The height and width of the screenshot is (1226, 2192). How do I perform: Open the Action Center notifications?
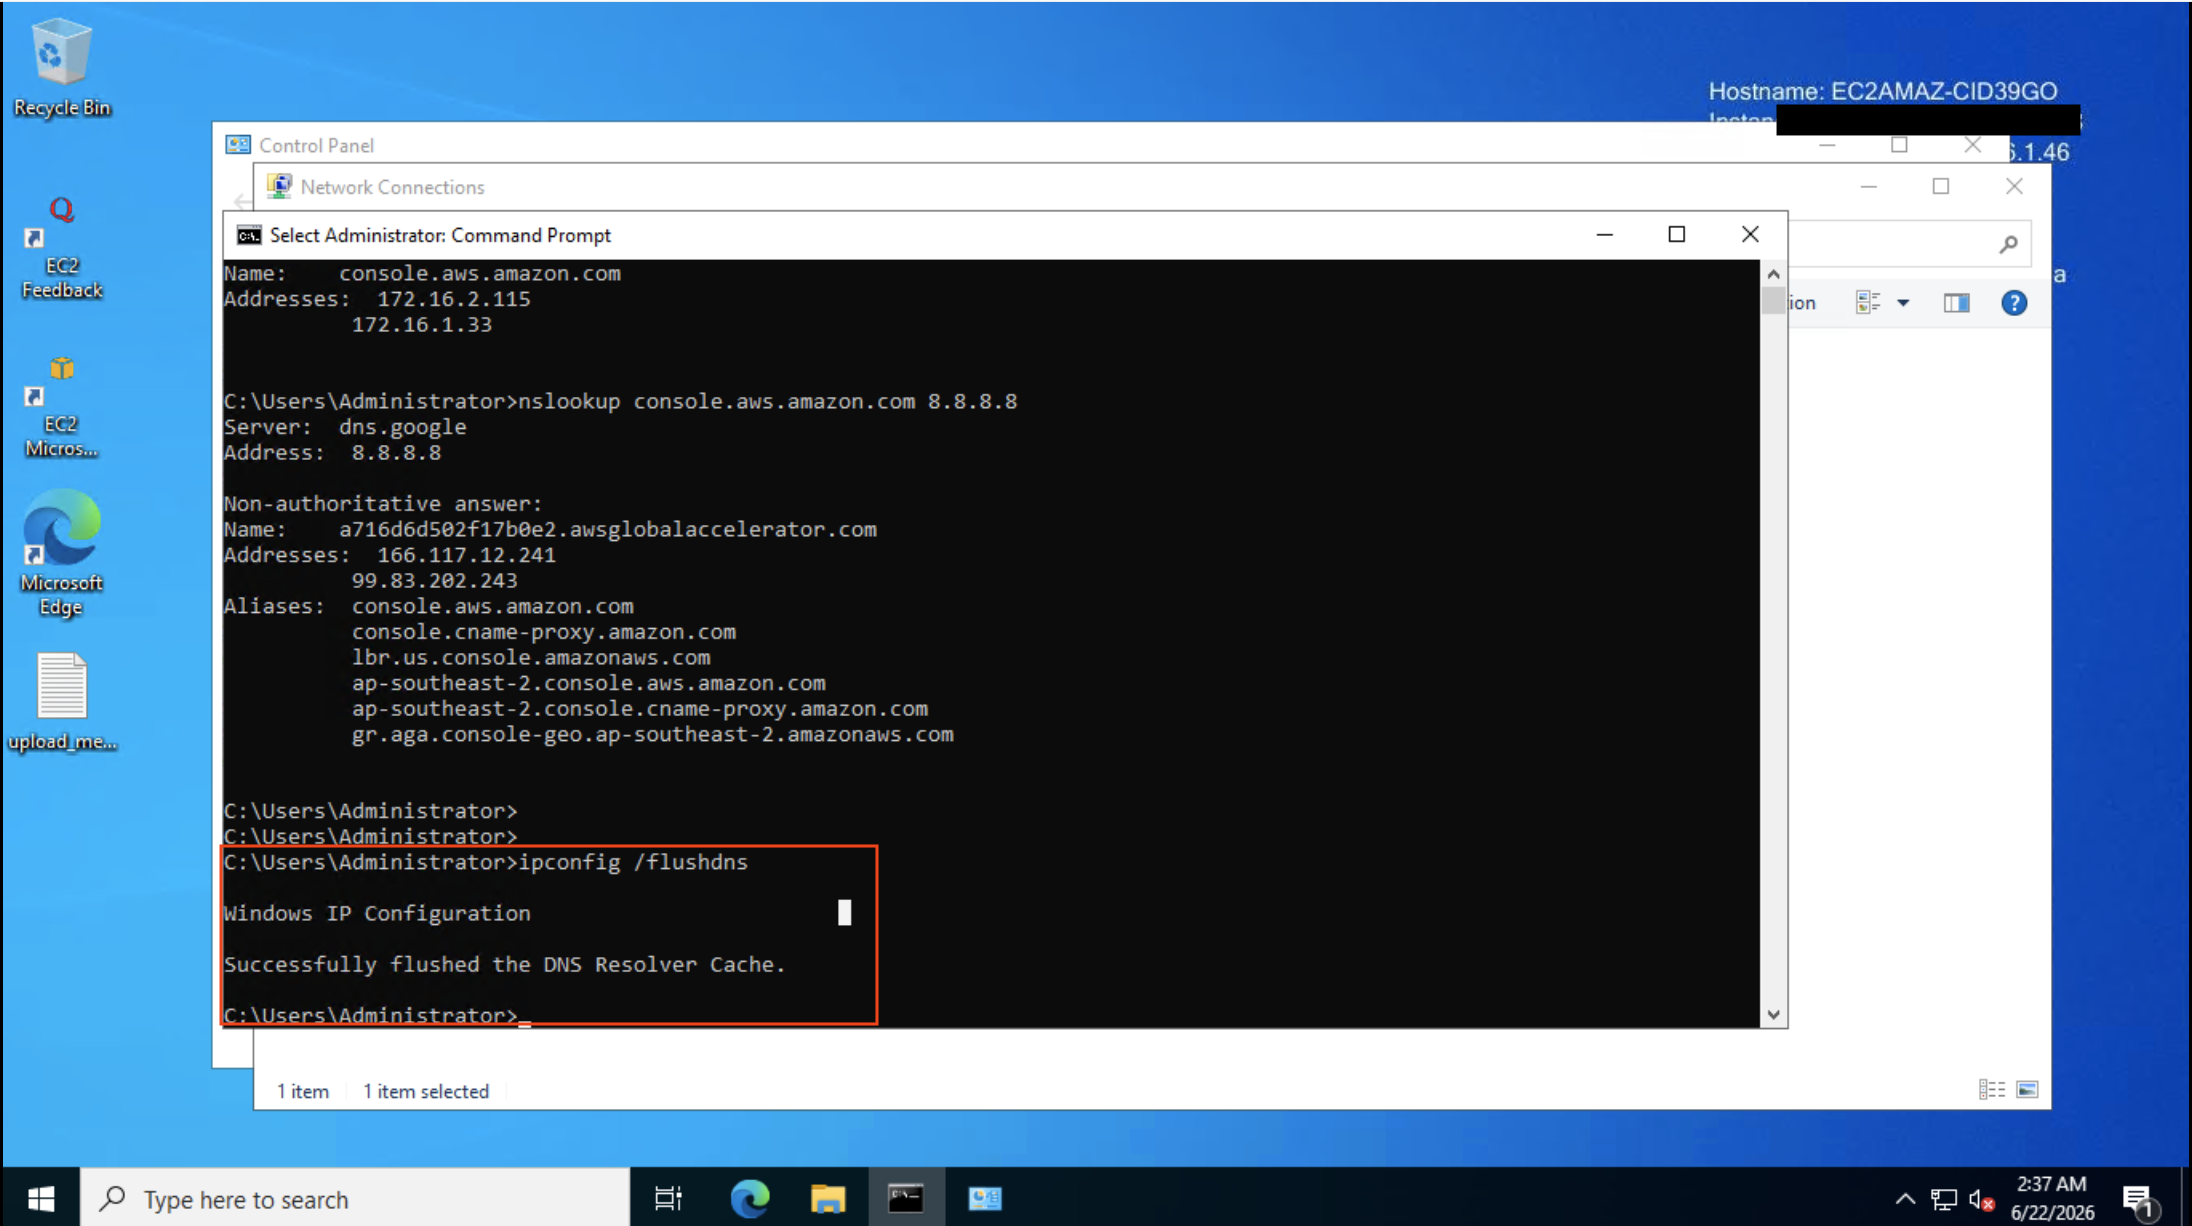click(x=2139, y=1199)
